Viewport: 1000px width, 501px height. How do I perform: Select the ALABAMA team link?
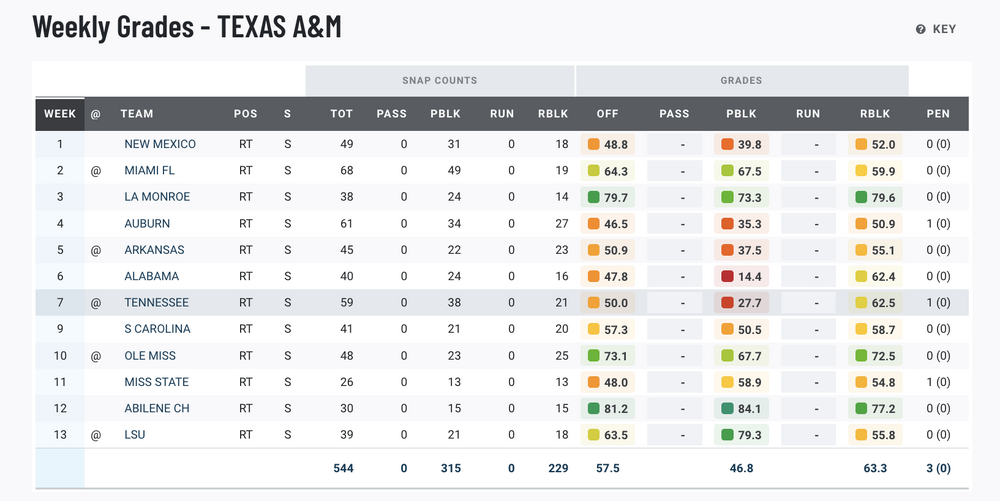tap(152, 276)
